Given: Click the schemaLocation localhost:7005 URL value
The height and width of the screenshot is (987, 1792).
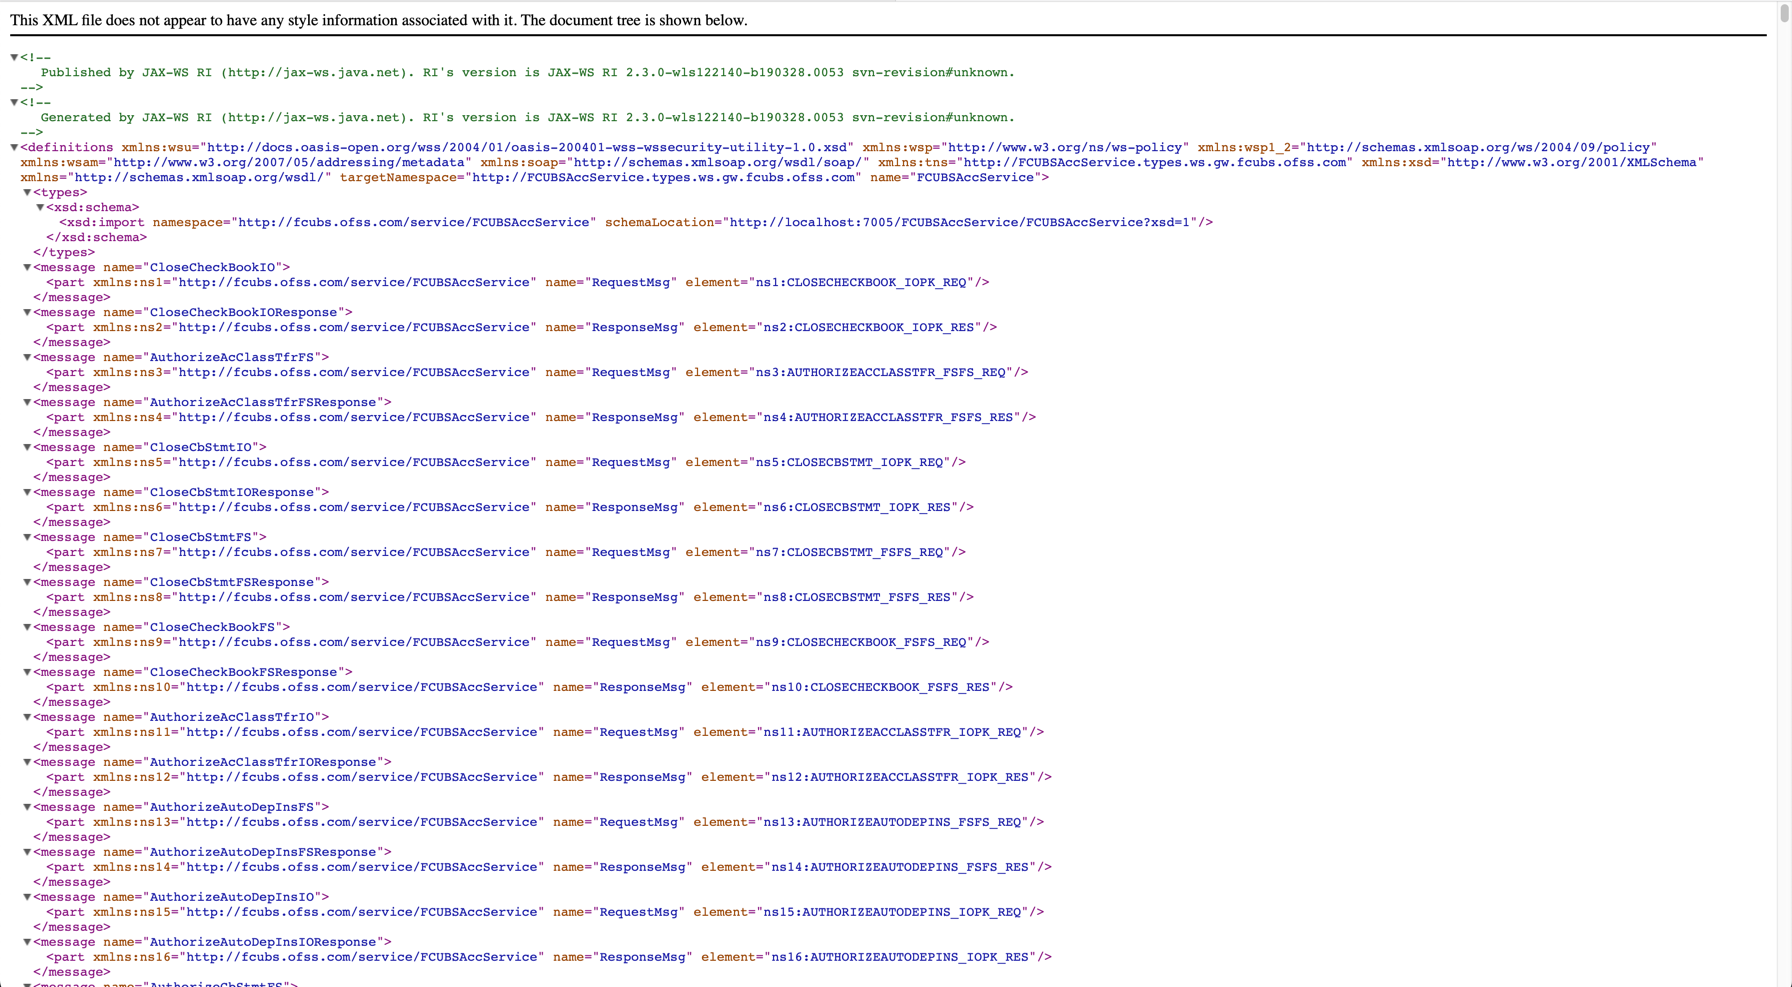Looking at the screenshot, I should coord(961,223).
